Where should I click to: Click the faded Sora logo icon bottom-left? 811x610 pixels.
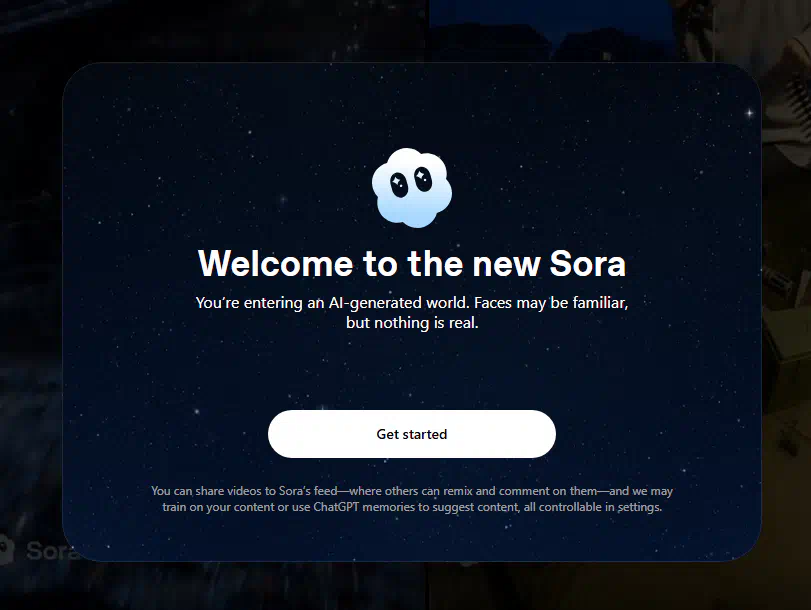click(x=6, y=550)
